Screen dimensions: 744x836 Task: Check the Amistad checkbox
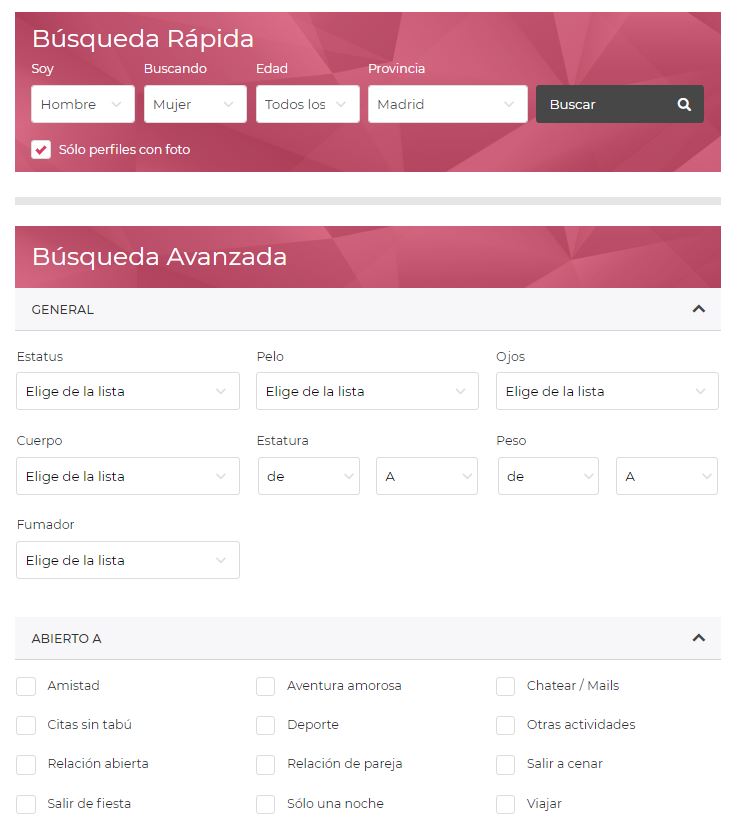pos(26,687)
